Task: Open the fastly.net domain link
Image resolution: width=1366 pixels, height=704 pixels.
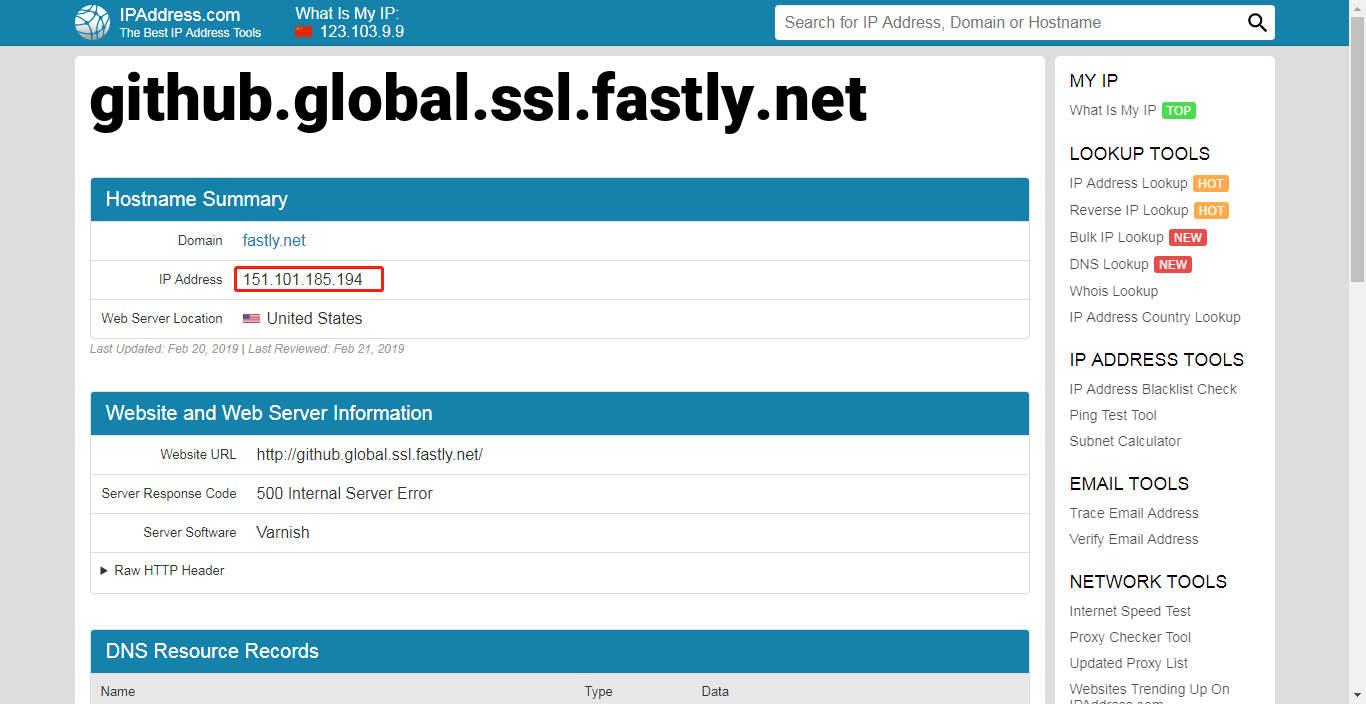Action: pos(274,241)
